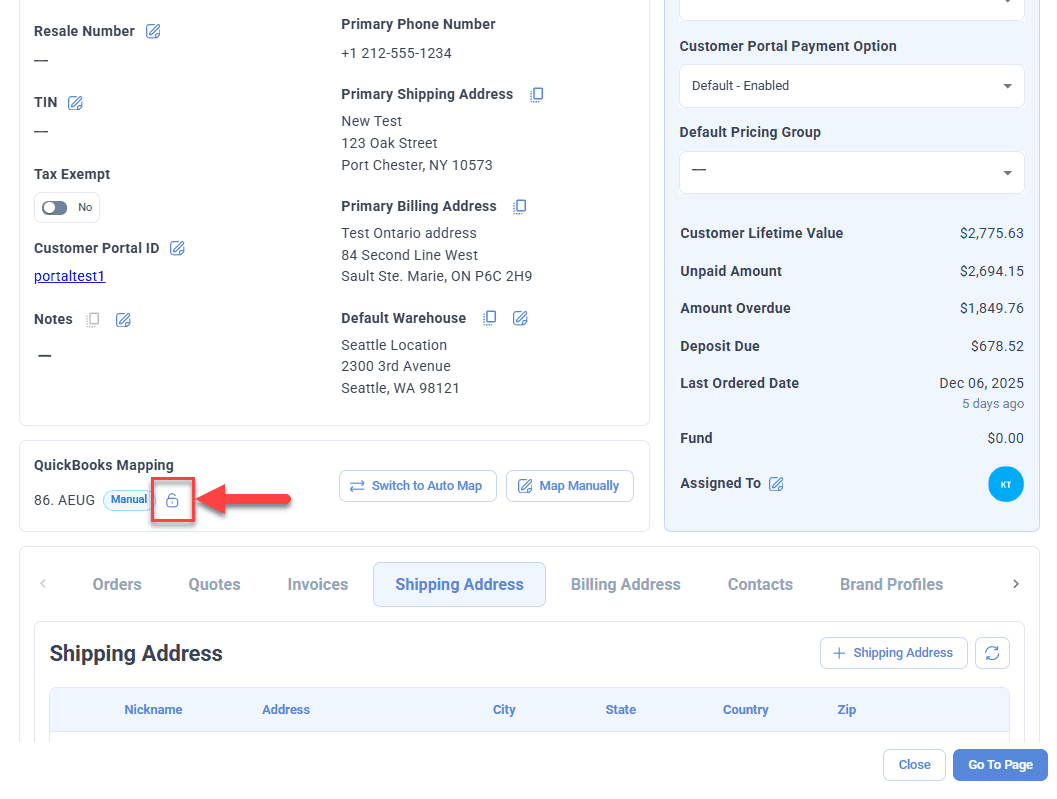Copy the Primary Billing Address
The image size is (1057, 799).
519,207
